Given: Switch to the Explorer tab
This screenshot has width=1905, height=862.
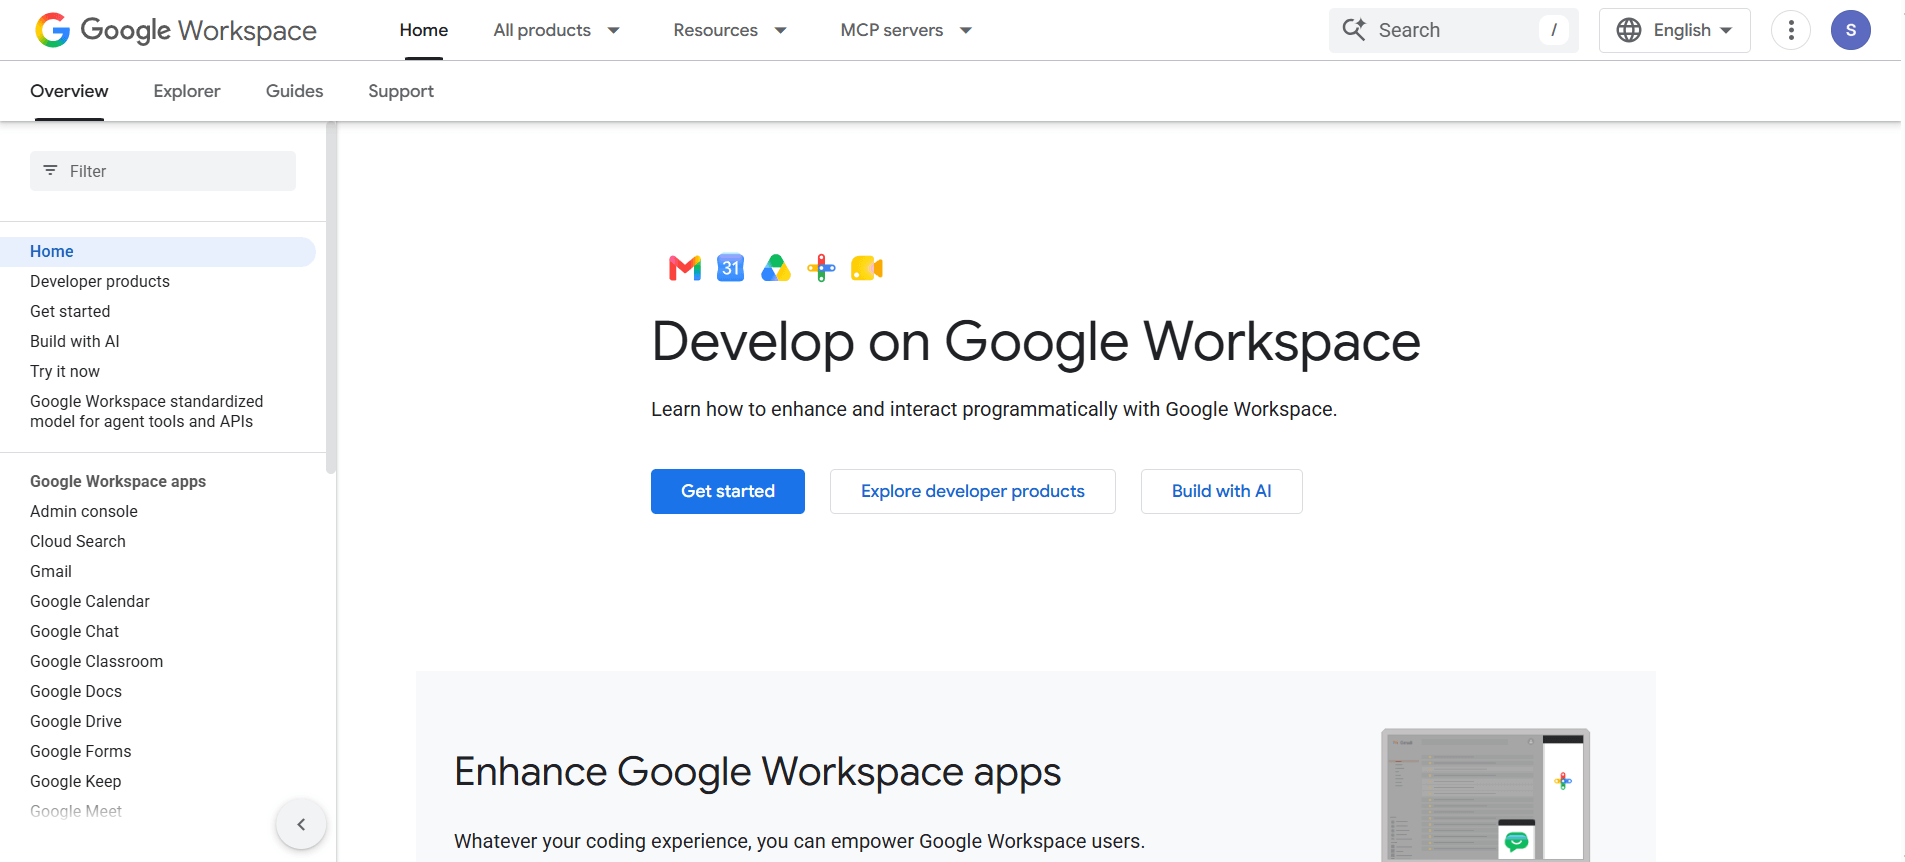Looking at the screenshot, I should 187,91.
